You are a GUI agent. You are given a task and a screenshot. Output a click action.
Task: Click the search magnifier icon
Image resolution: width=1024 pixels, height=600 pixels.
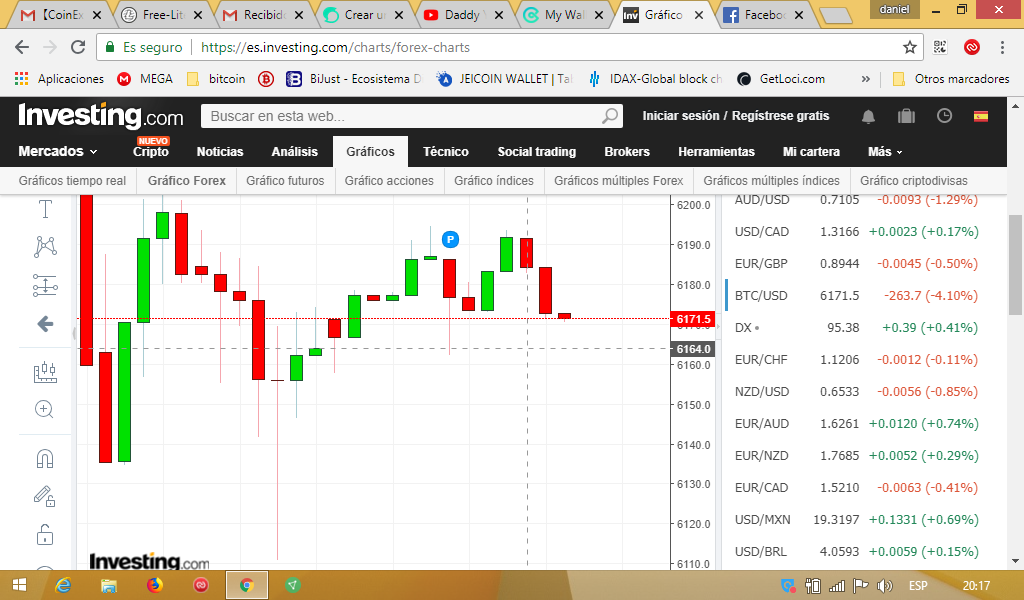tap(609, 116)
